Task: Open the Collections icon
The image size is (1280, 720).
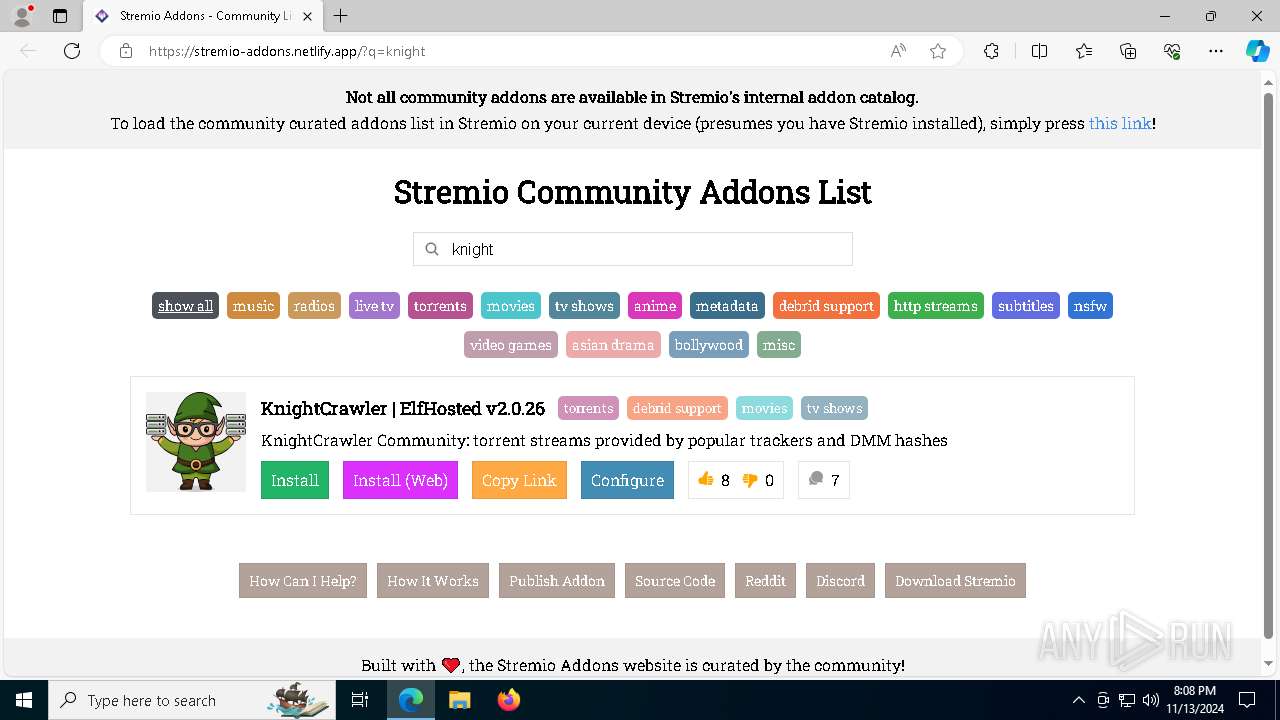Action: [1128, 51]
